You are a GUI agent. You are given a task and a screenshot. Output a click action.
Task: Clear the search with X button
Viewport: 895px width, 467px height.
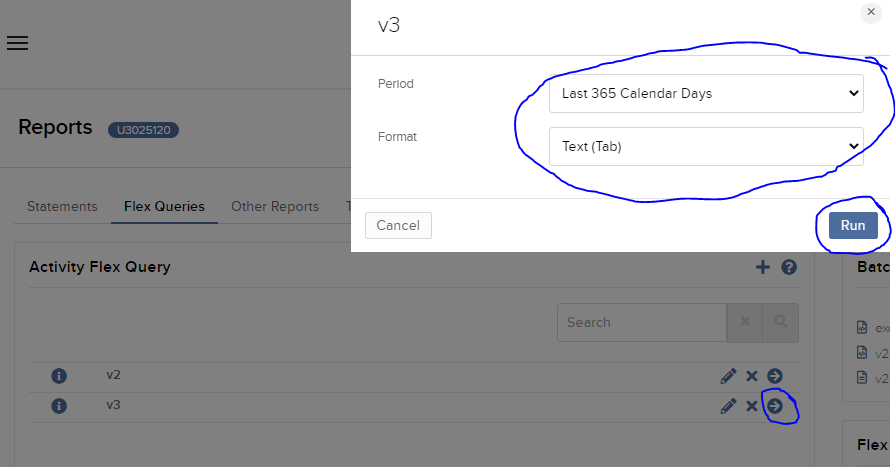tap(744, 322)
